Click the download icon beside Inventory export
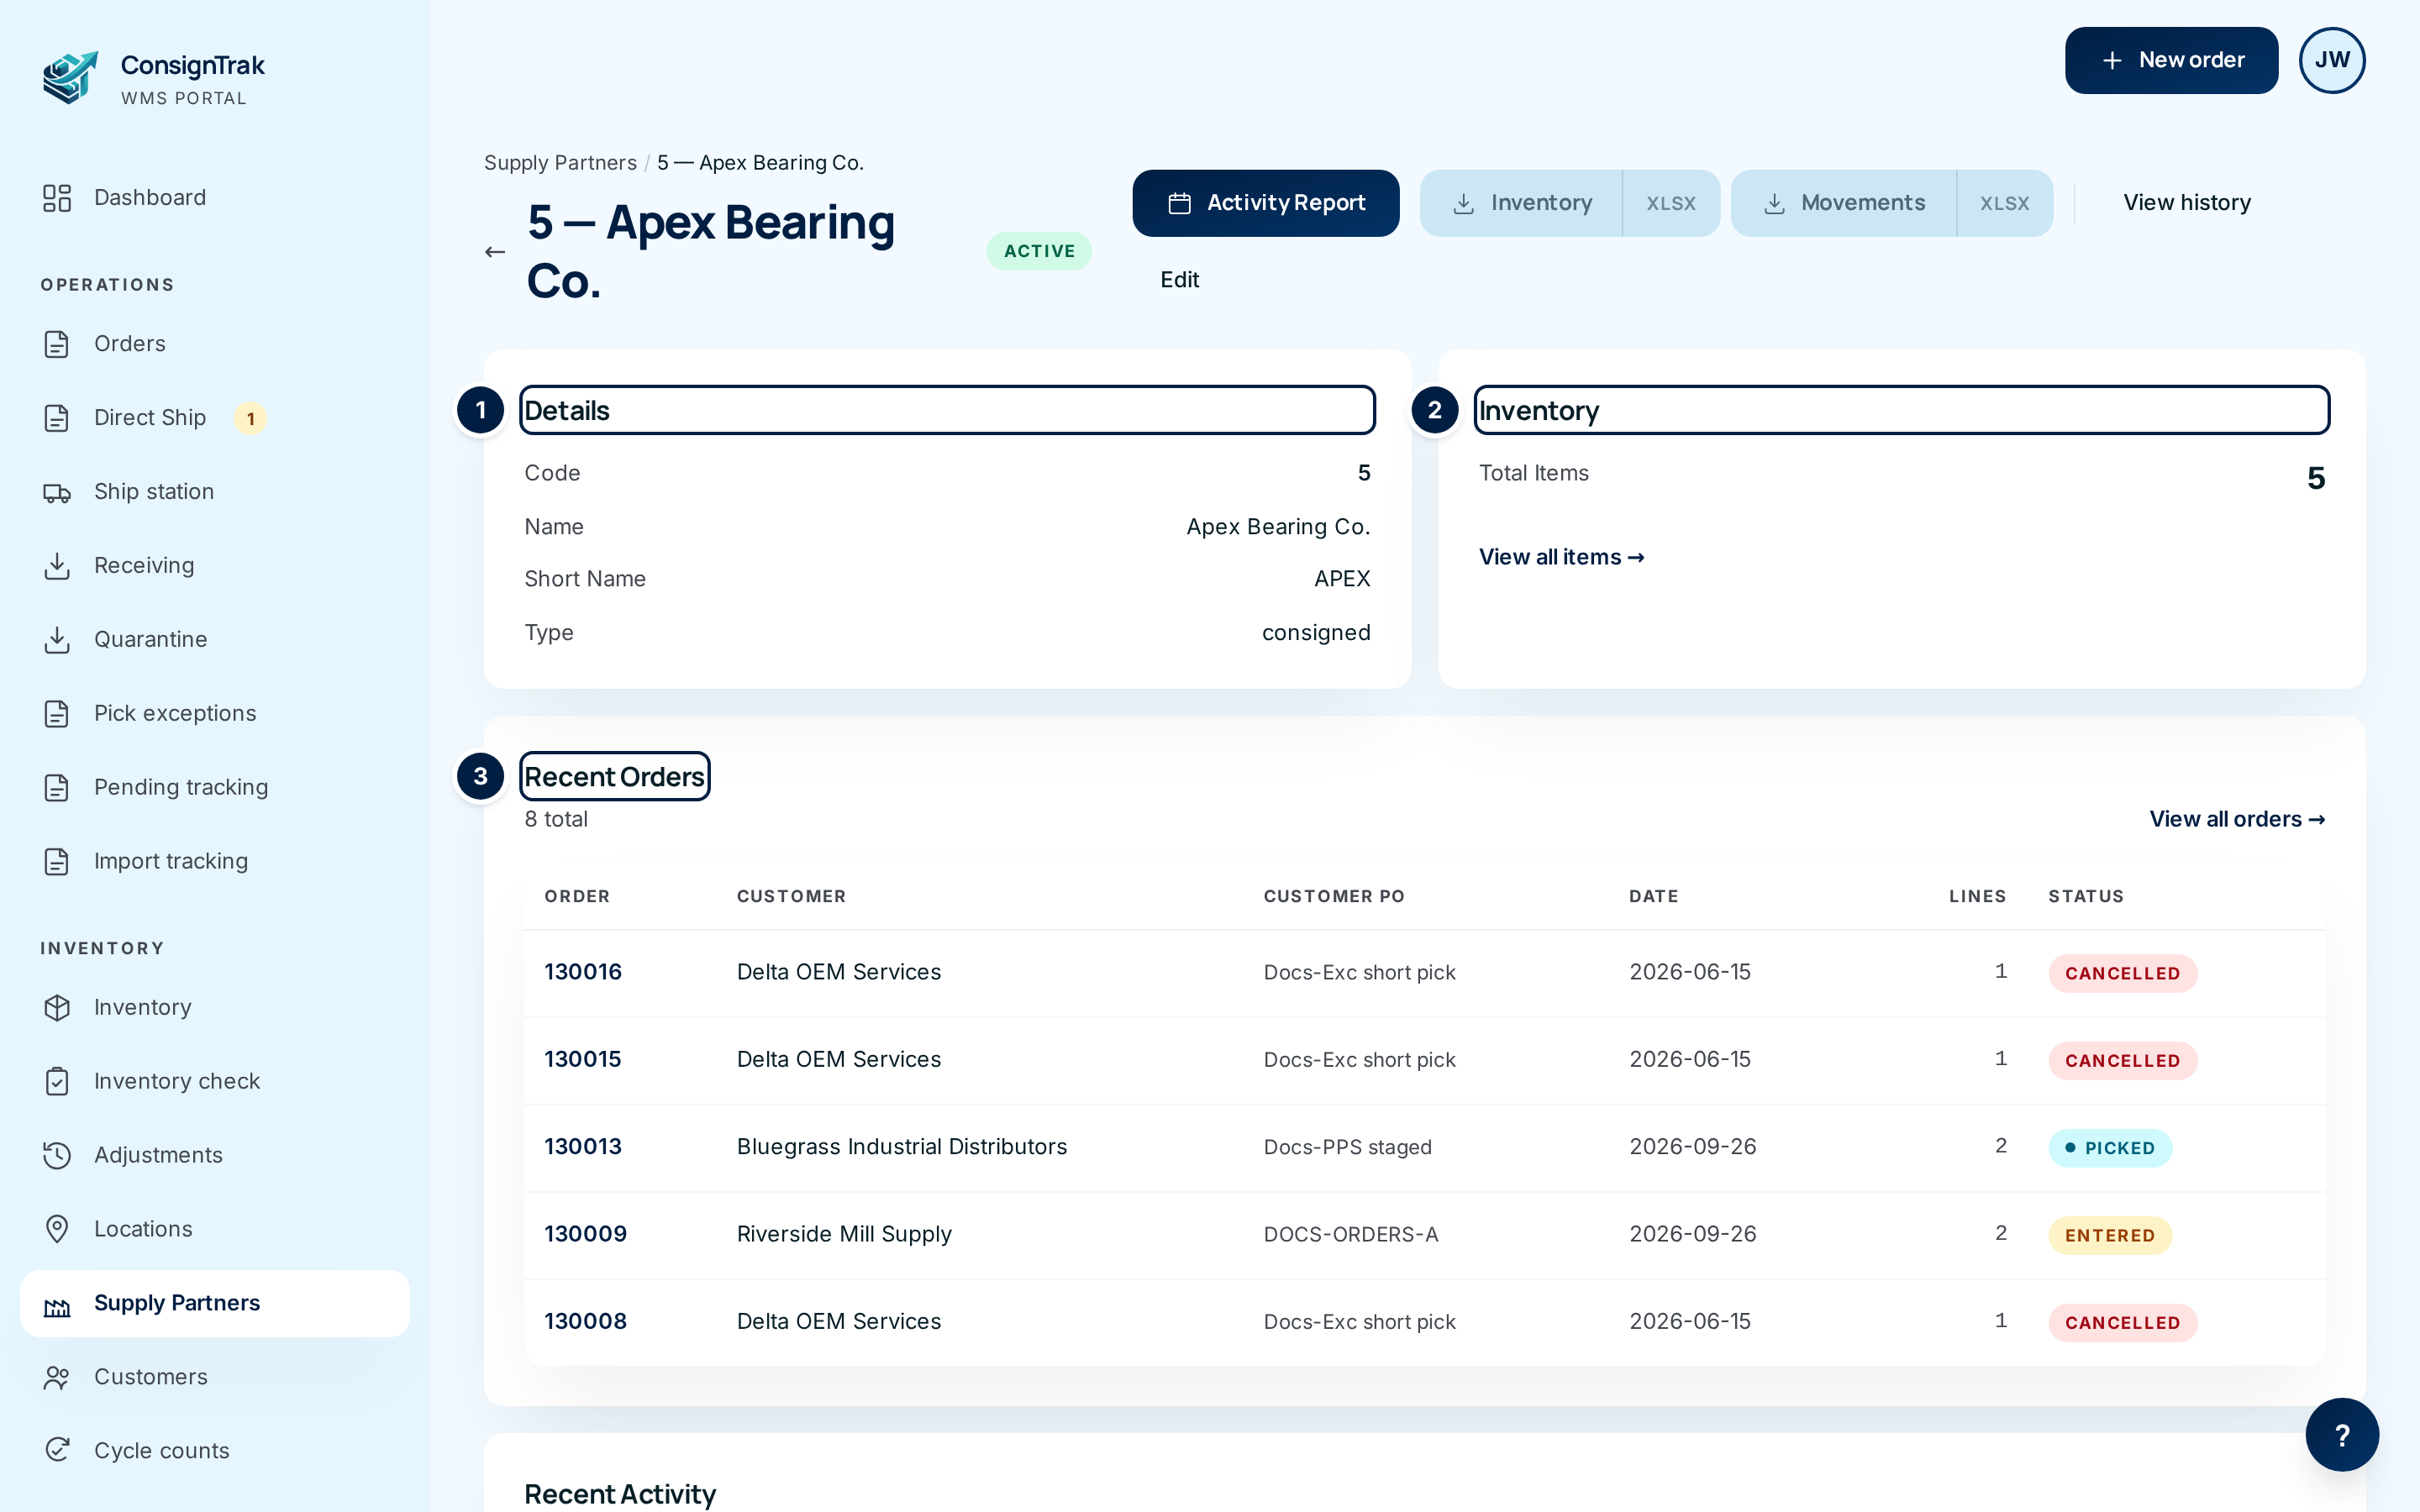Image resolution: width=2420 pixels, height=1512 pixels. (1464, 203)
